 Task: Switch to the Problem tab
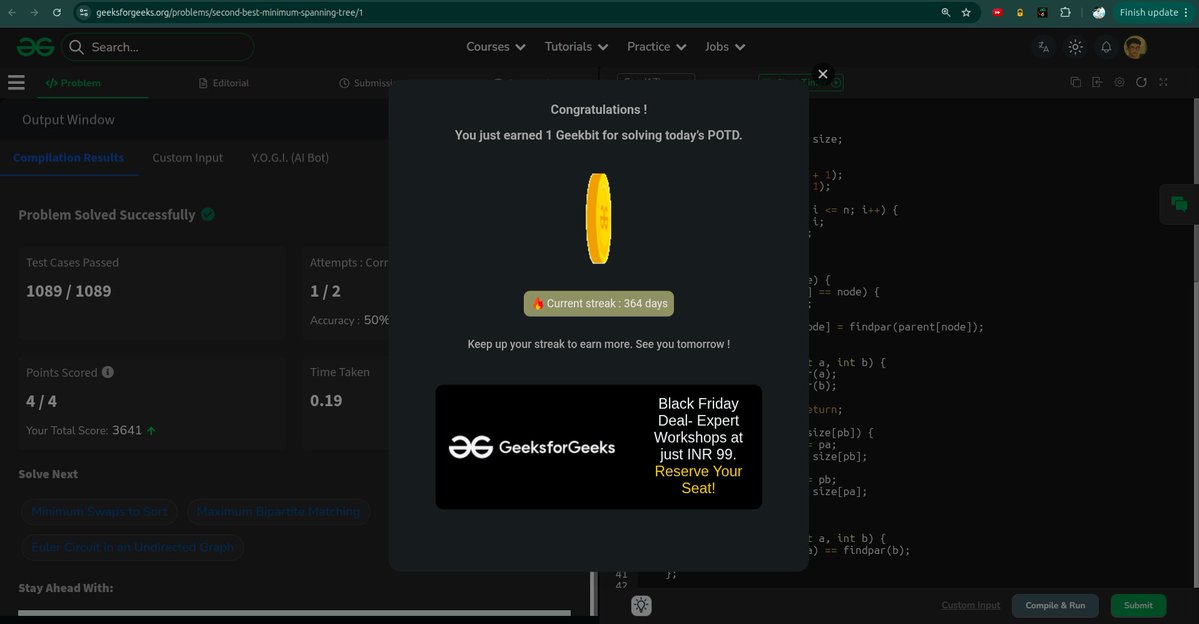click(x=73, y=83)
